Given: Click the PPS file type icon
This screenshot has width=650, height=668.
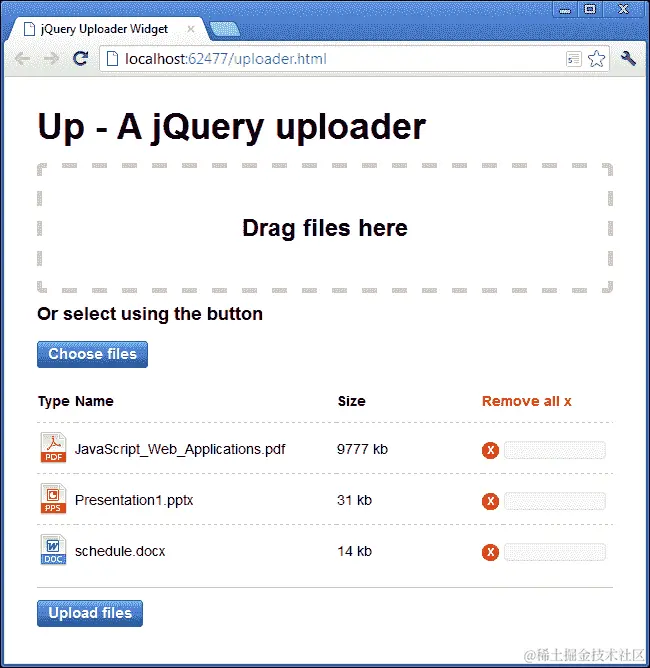Looking at the screenshot, I should 53,498.
